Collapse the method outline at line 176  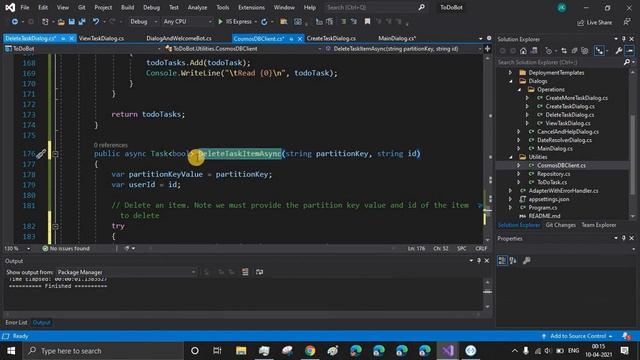[x=56, y=154]
